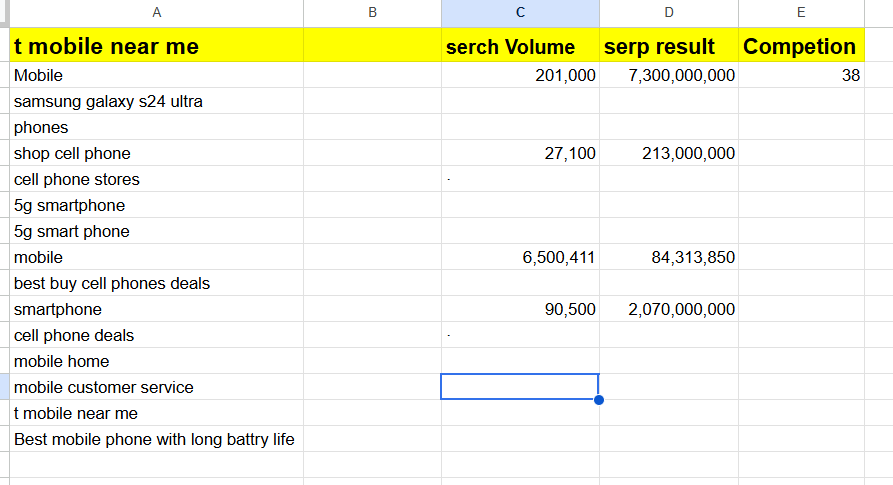Select column B header
Screen dimensions: 893x485
click(372, 12)
